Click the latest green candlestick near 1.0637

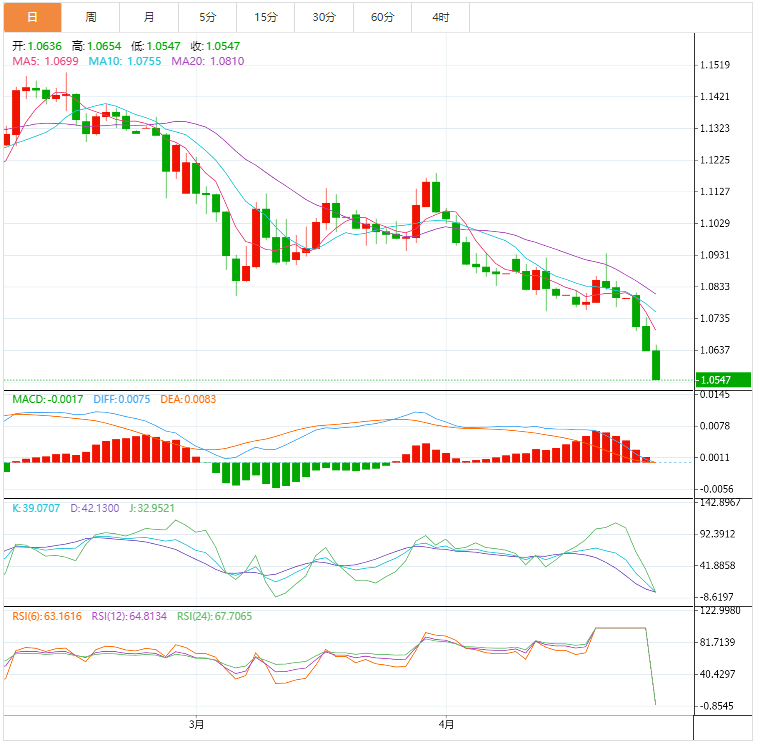656,365
